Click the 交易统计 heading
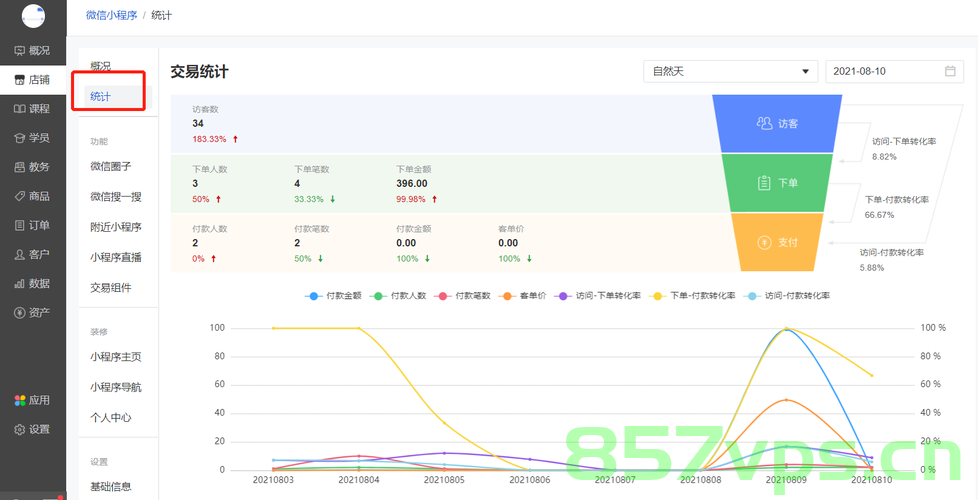The height and width of the screenshot is (500, 978). coord(200,72)
